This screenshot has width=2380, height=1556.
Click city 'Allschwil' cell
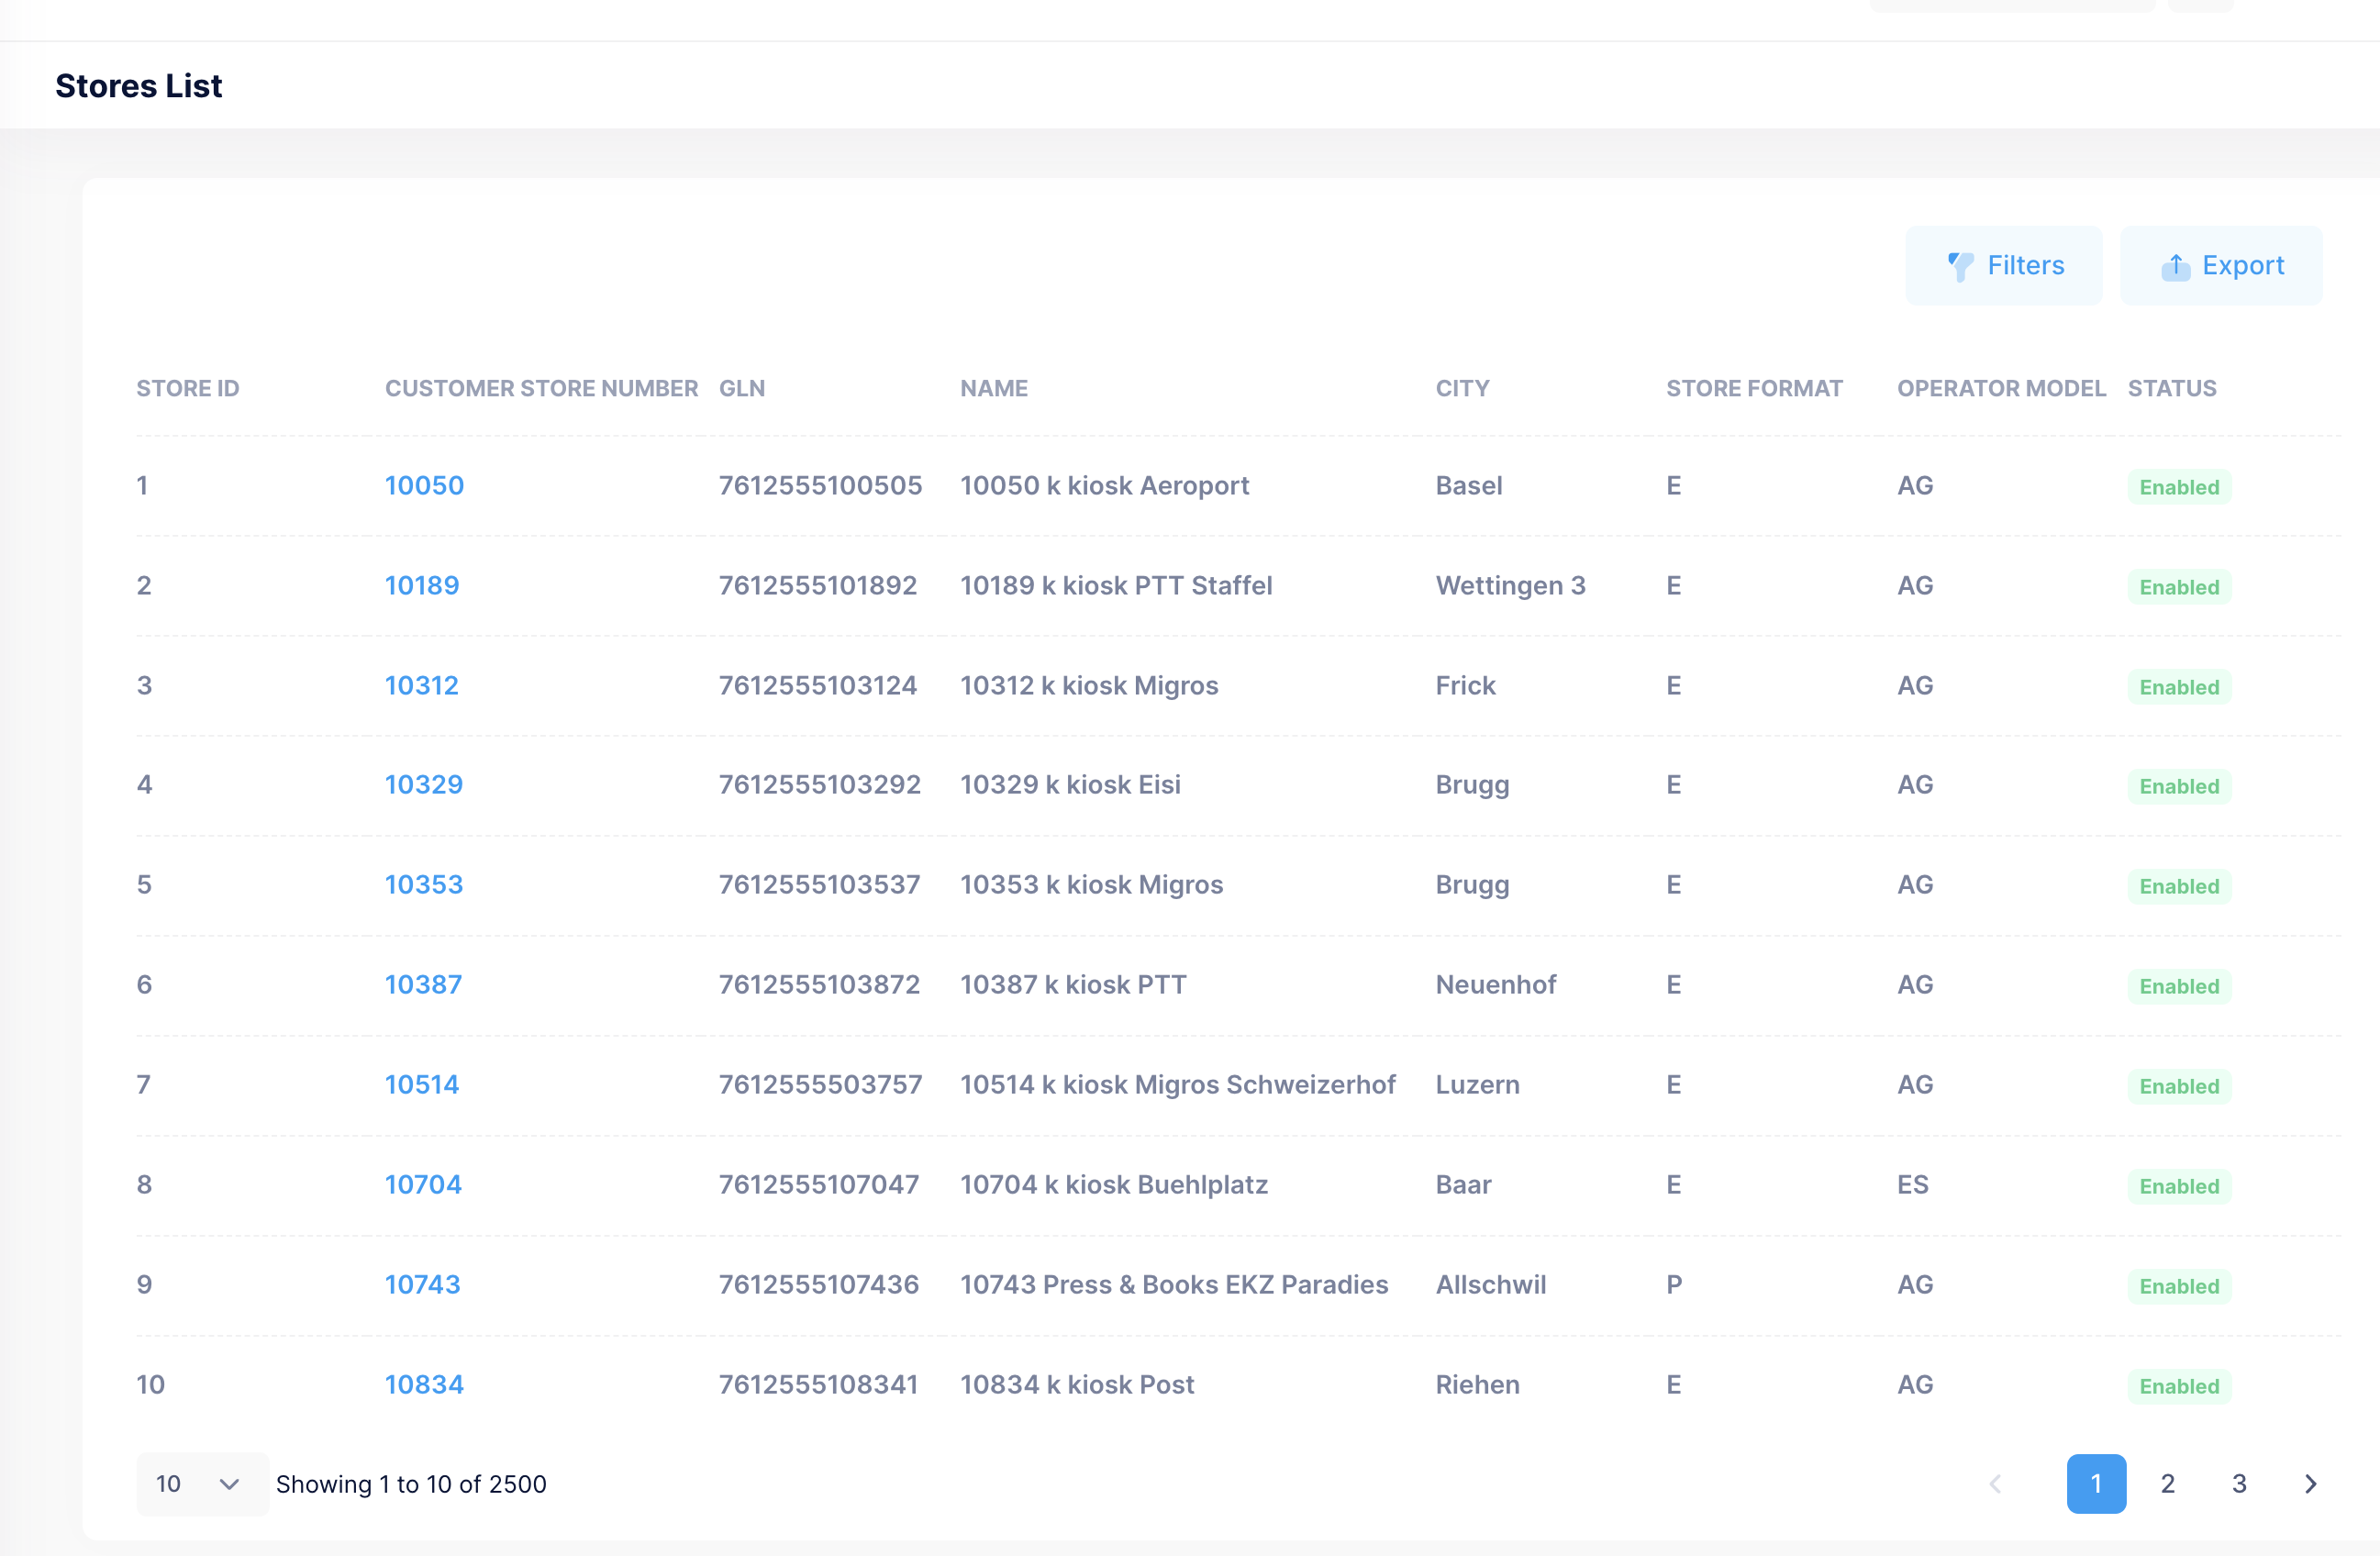[1490, 1285]
